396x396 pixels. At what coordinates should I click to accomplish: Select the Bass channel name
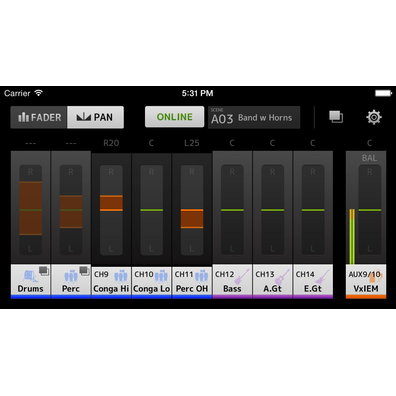[232, 289]
